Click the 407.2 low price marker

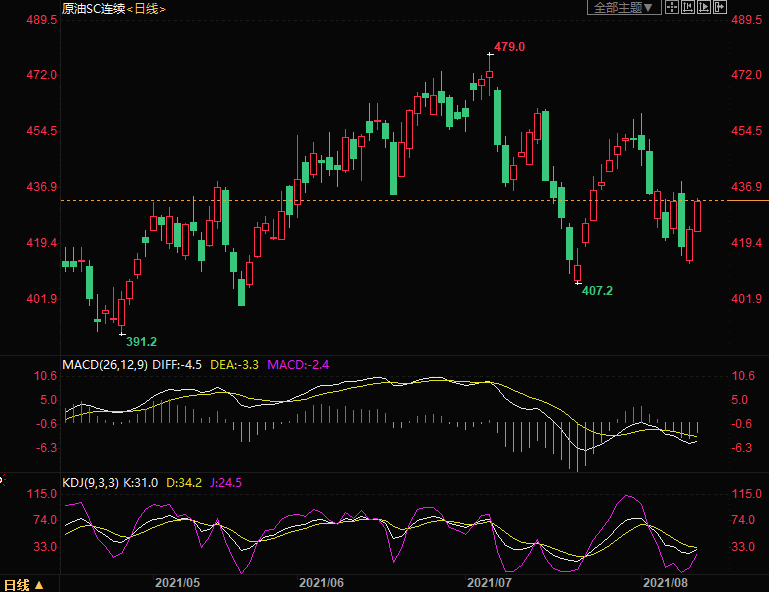pos(597,291)
